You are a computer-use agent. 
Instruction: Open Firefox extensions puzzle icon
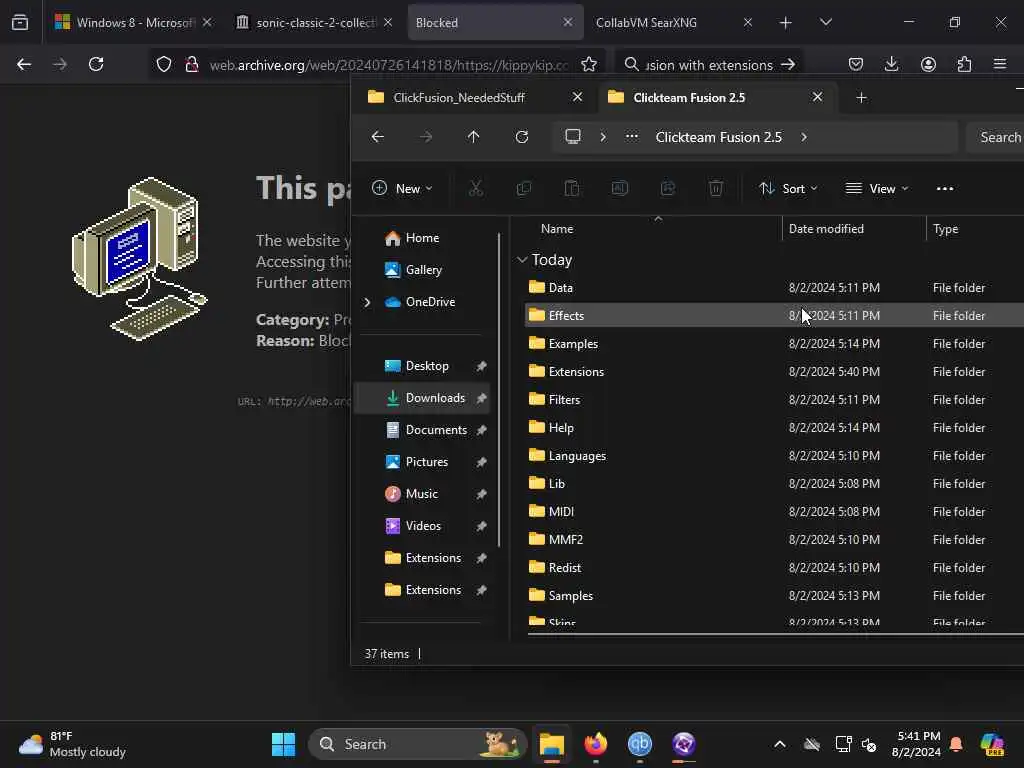[x=964, y=64]
